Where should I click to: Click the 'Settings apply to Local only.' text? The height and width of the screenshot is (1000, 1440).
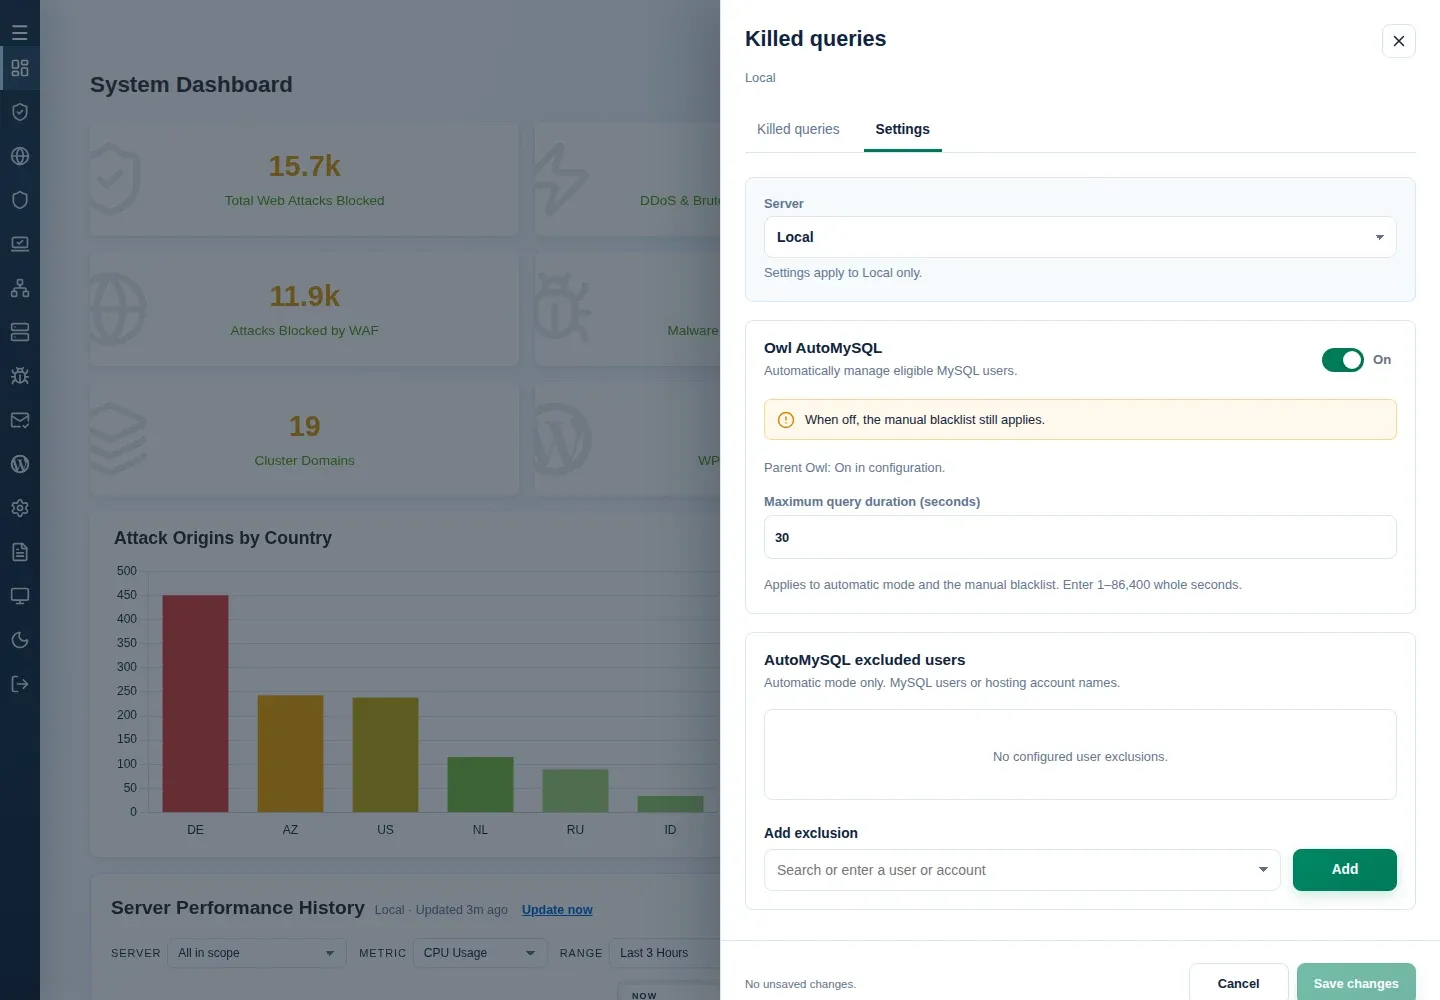point(843,273)
